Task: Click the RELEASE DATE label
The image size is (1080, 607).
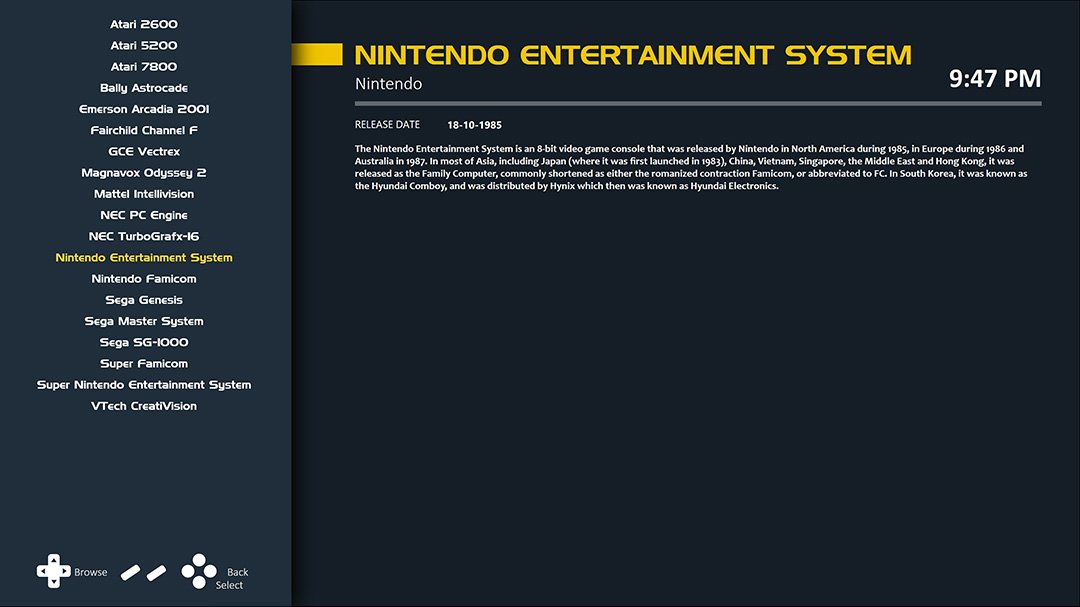Action: click(x=387, y=125)
